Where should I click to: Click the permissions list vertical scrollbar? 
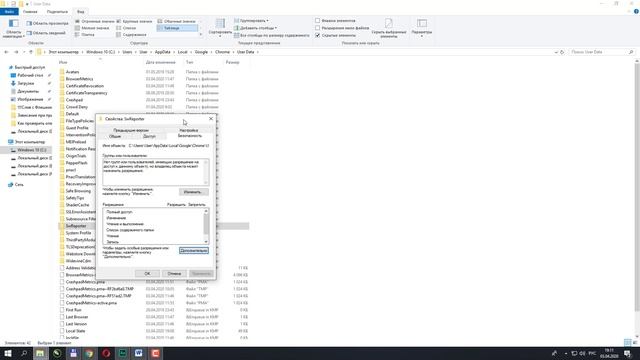click(206, 227)
